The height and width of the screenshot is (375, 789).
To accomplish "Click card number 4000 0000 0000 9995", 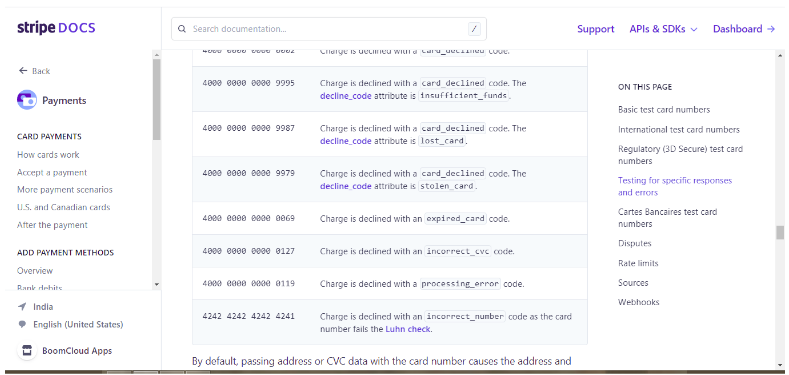I will click(x=248, y=83).
